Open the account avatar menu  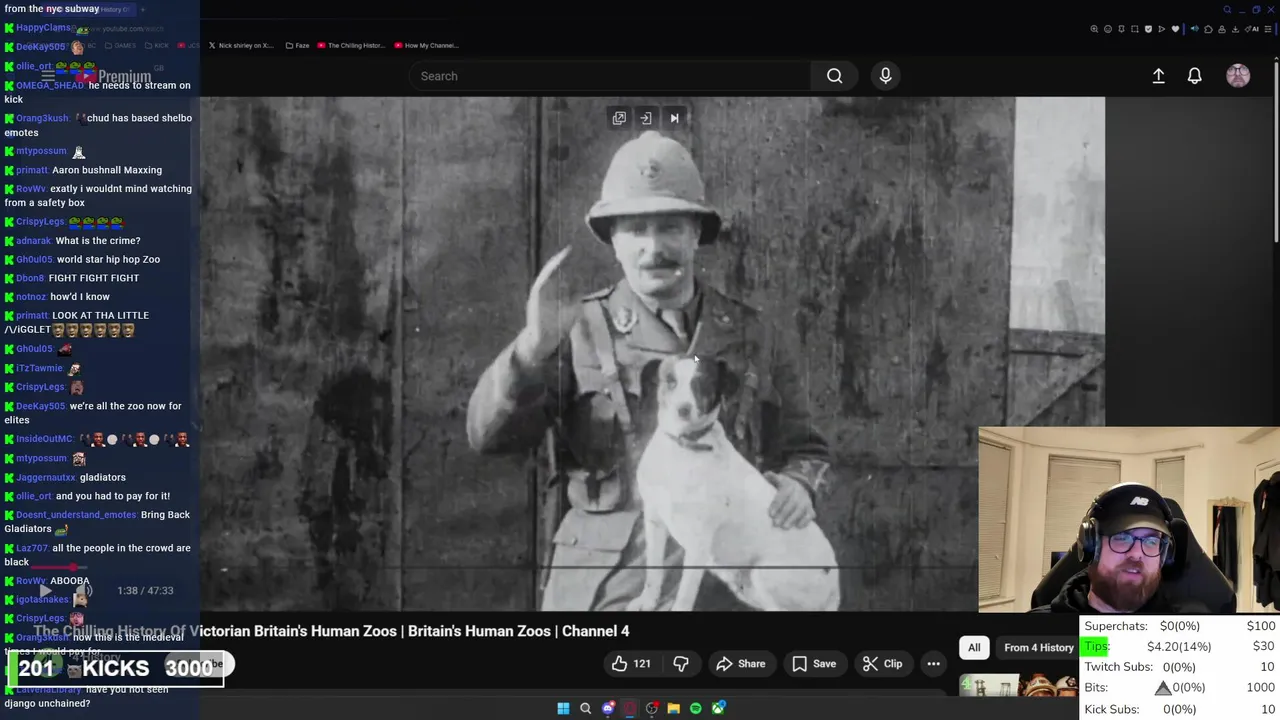click(1238, 76)
